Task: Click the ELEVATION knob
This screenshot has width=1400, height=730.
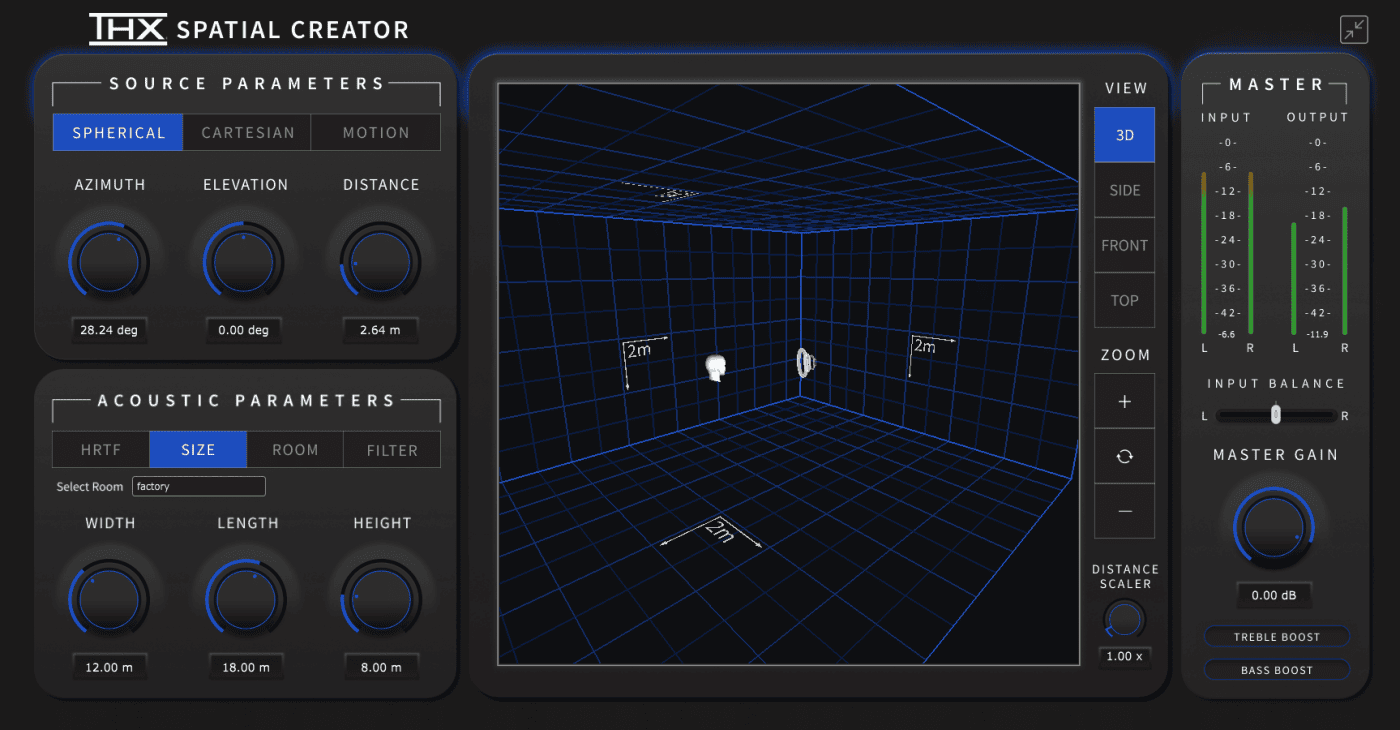Action: pos(244,262)
